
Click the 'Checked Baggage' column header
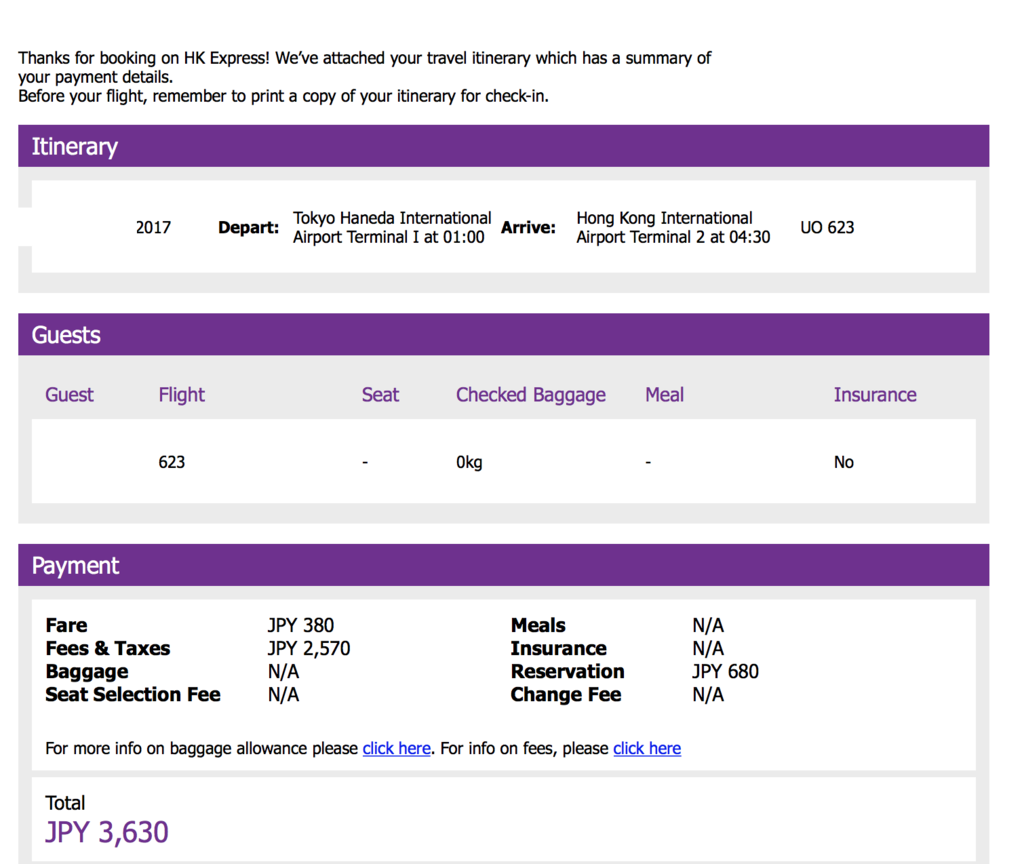click(530, 395)
